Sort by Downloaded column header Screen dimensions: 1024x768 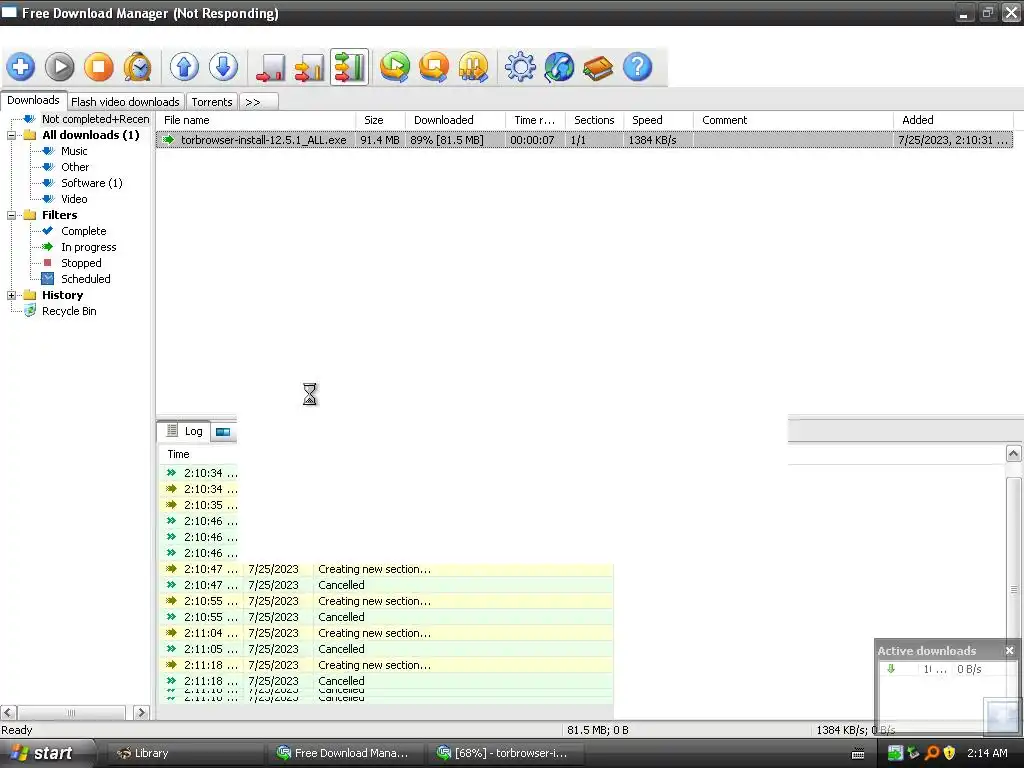(455, 120)
